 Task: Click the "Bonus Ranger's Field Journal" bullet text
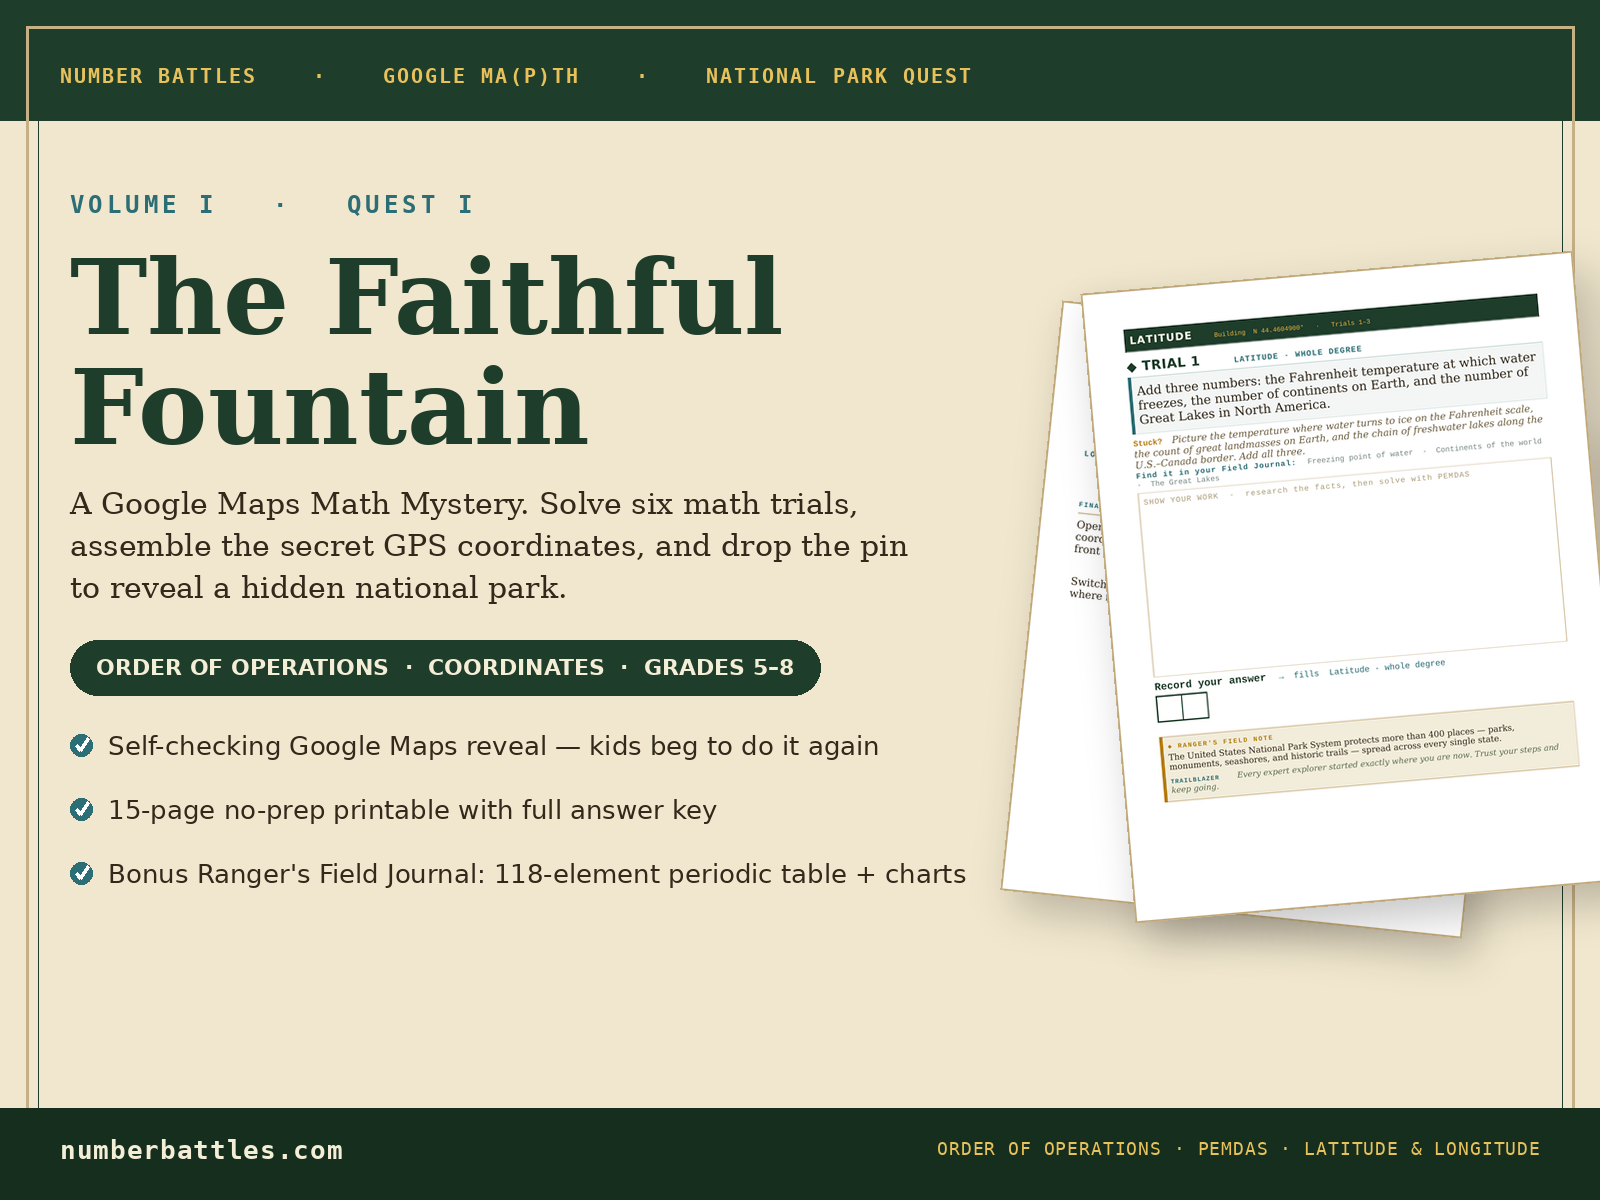tap(537, 874)
